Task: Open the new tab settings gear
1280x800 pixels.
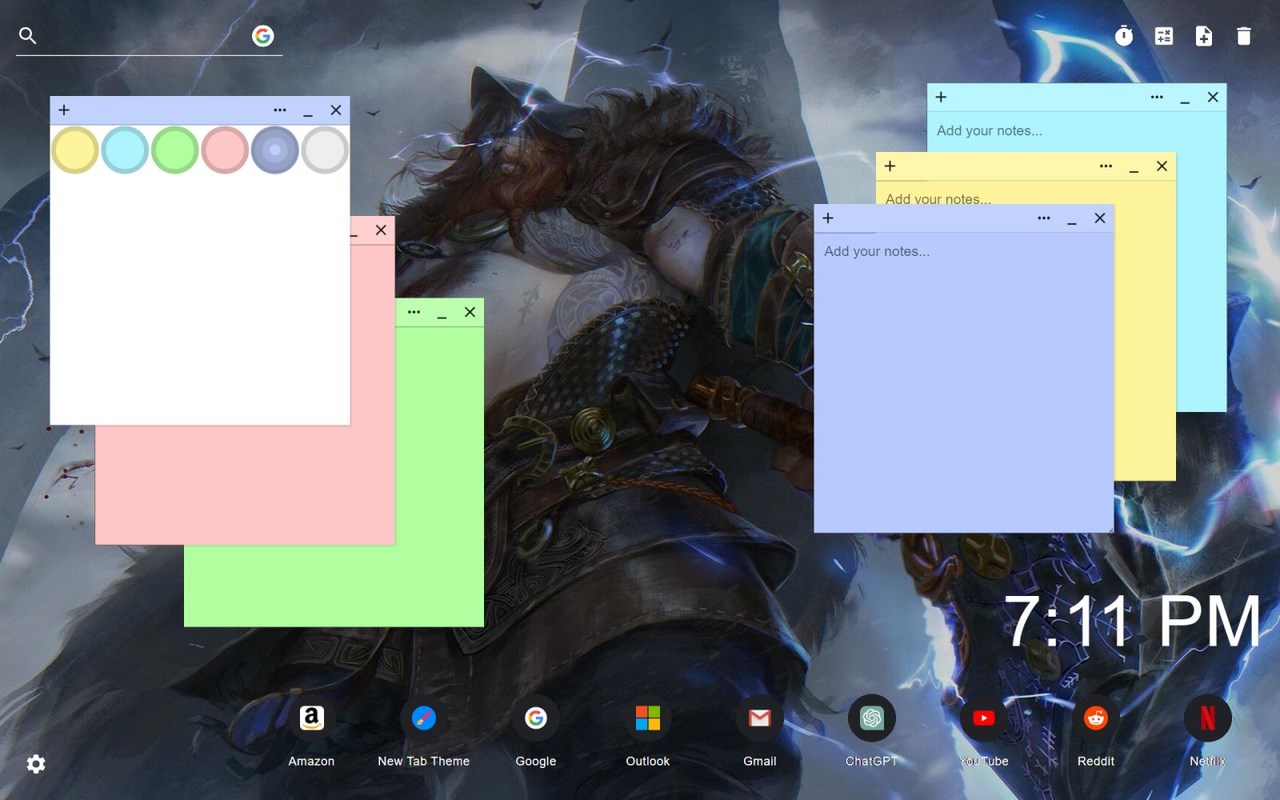Action: coord(36,764)
